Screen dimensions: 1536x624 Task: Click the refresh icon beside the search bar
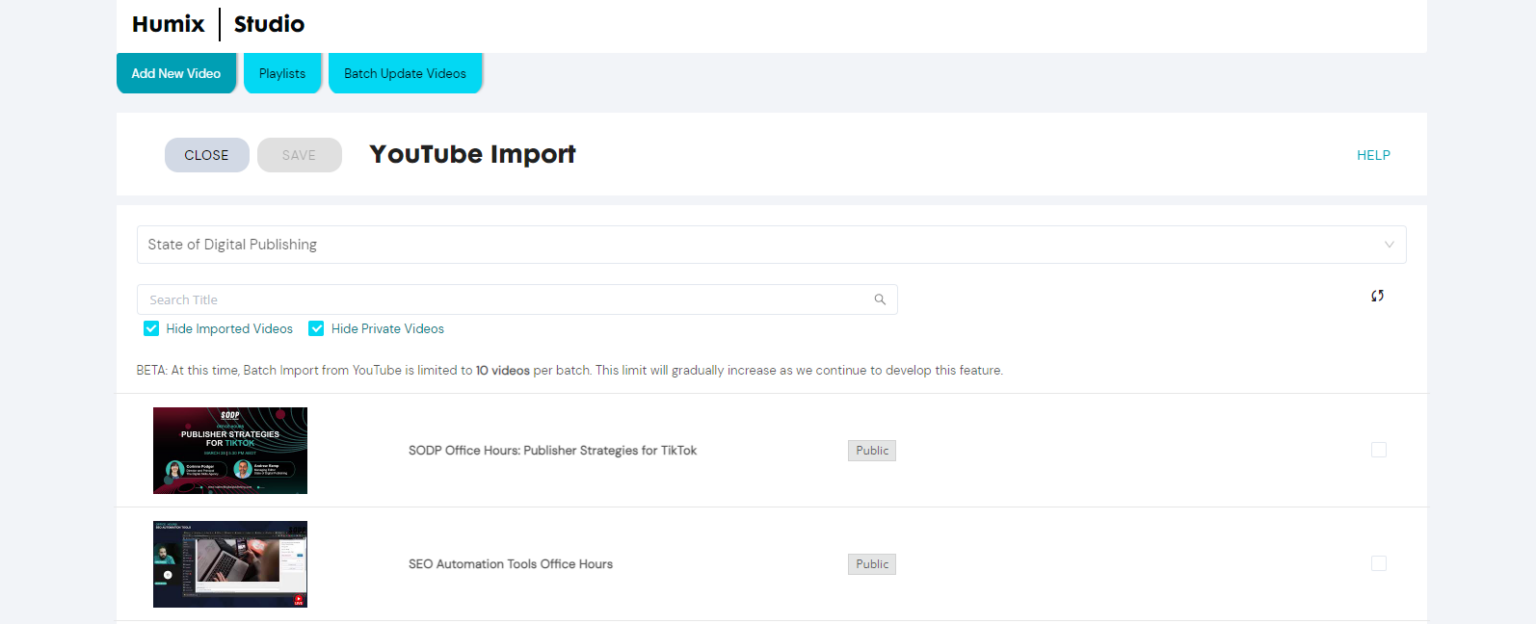tap(1377, 296)
